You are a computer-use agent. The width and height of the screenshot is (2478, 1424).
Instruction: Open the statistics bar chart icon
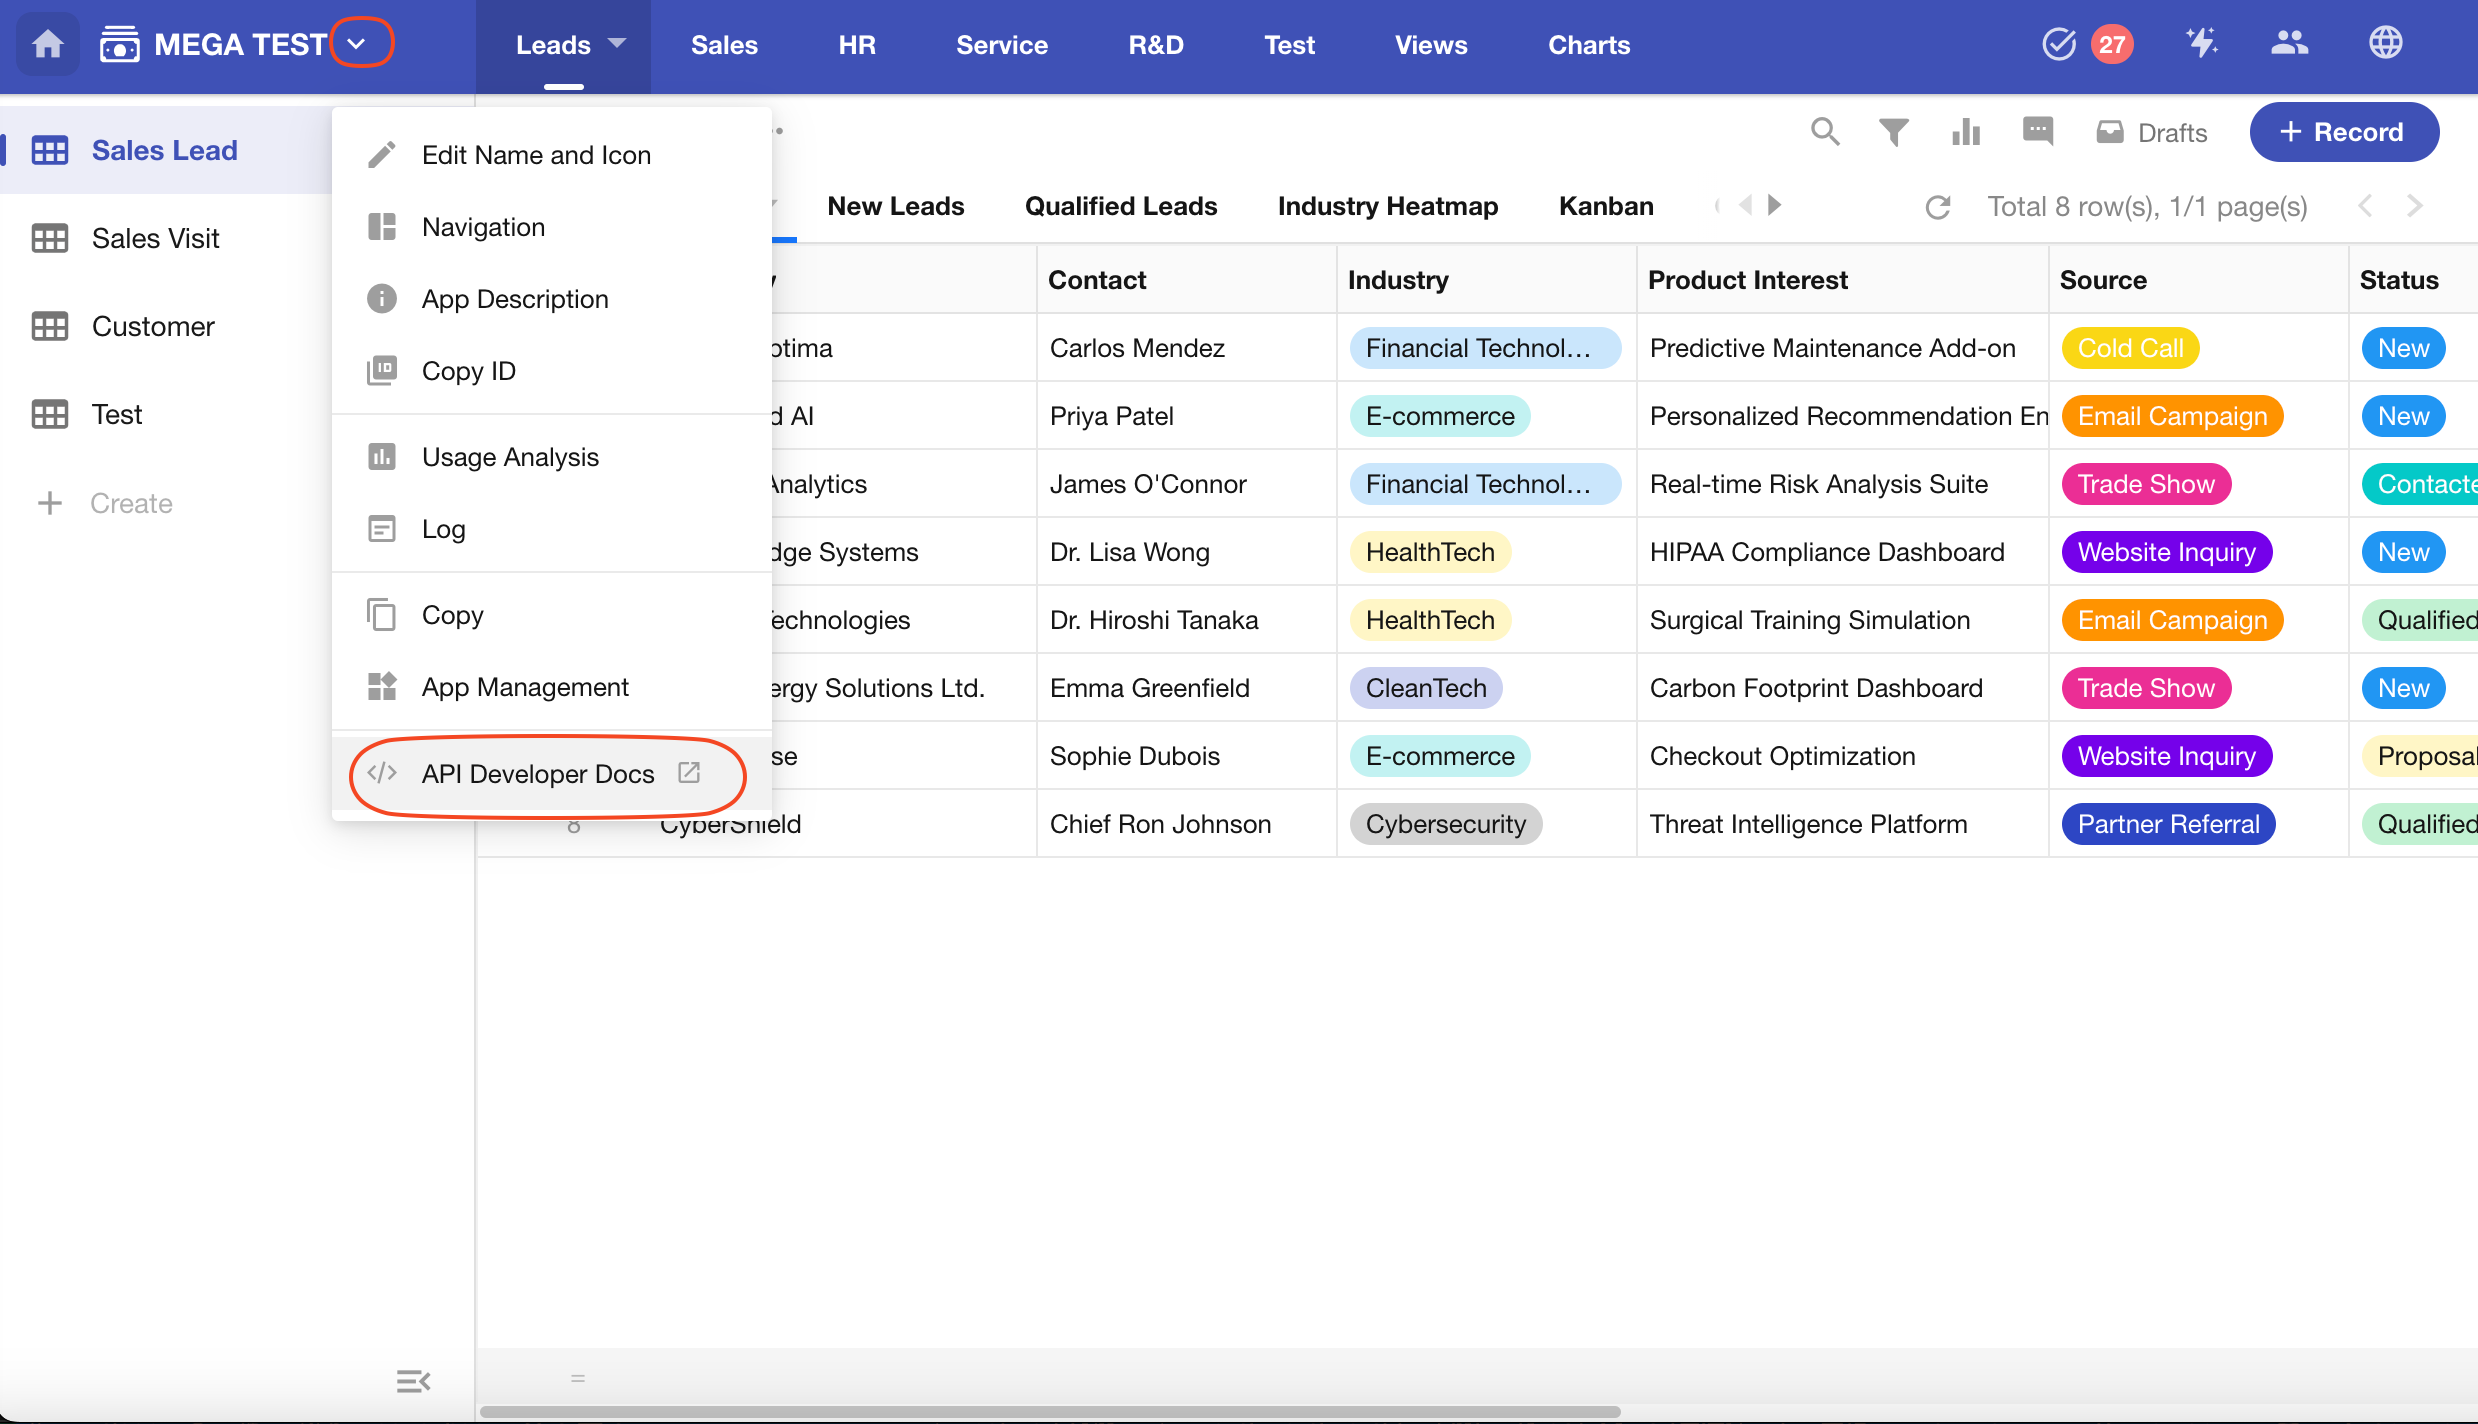[1965, 132]
